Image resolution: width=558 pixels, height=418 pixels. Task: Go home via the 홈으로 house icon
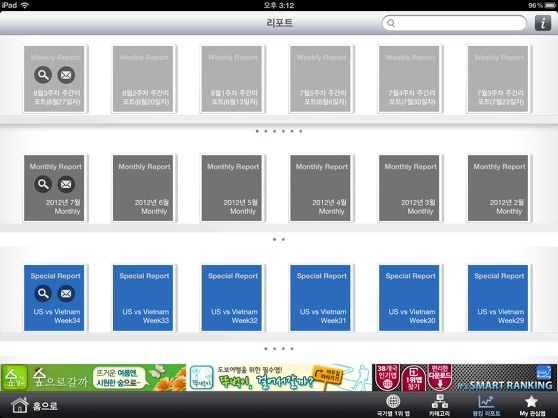20,405
